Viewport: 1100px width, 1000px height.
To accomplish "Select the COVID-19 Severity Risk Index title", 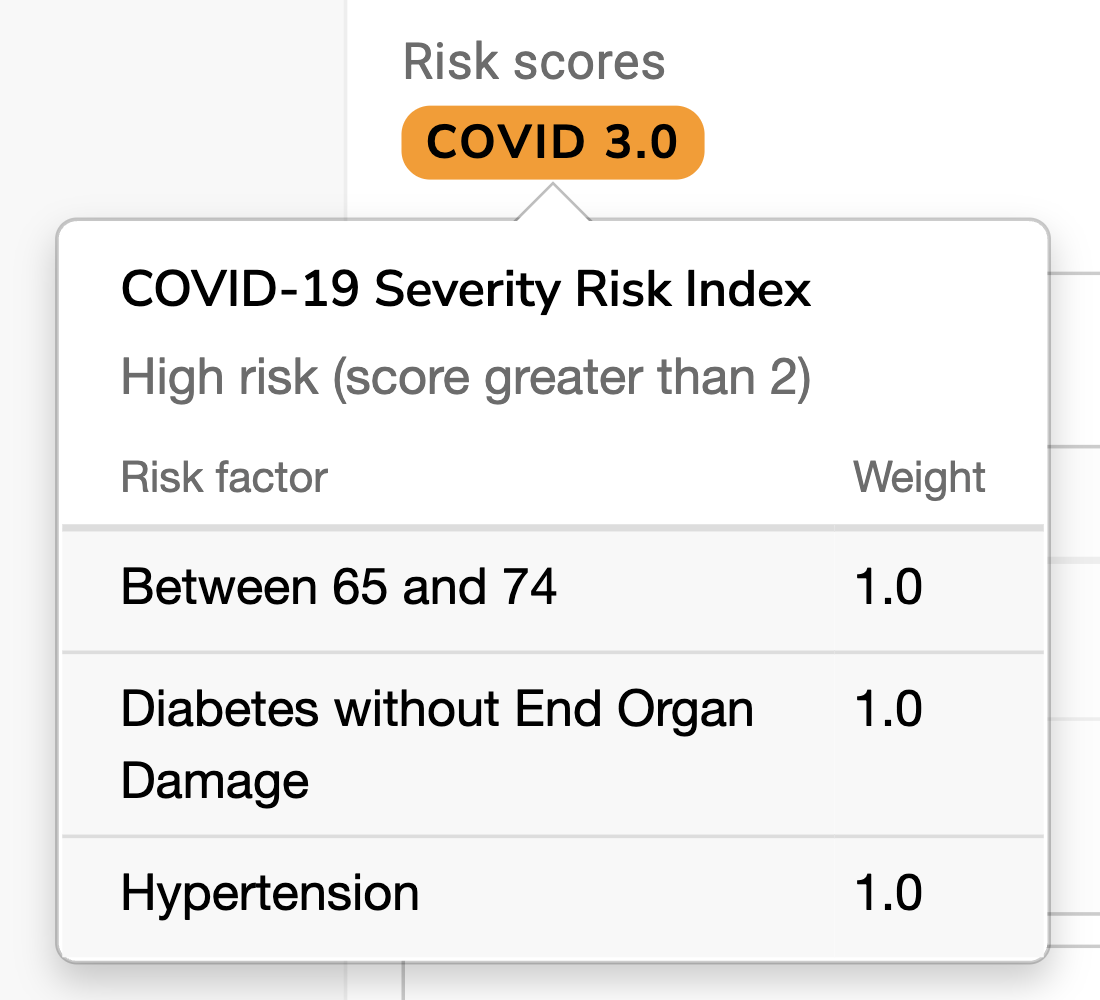I will [465, 290].
